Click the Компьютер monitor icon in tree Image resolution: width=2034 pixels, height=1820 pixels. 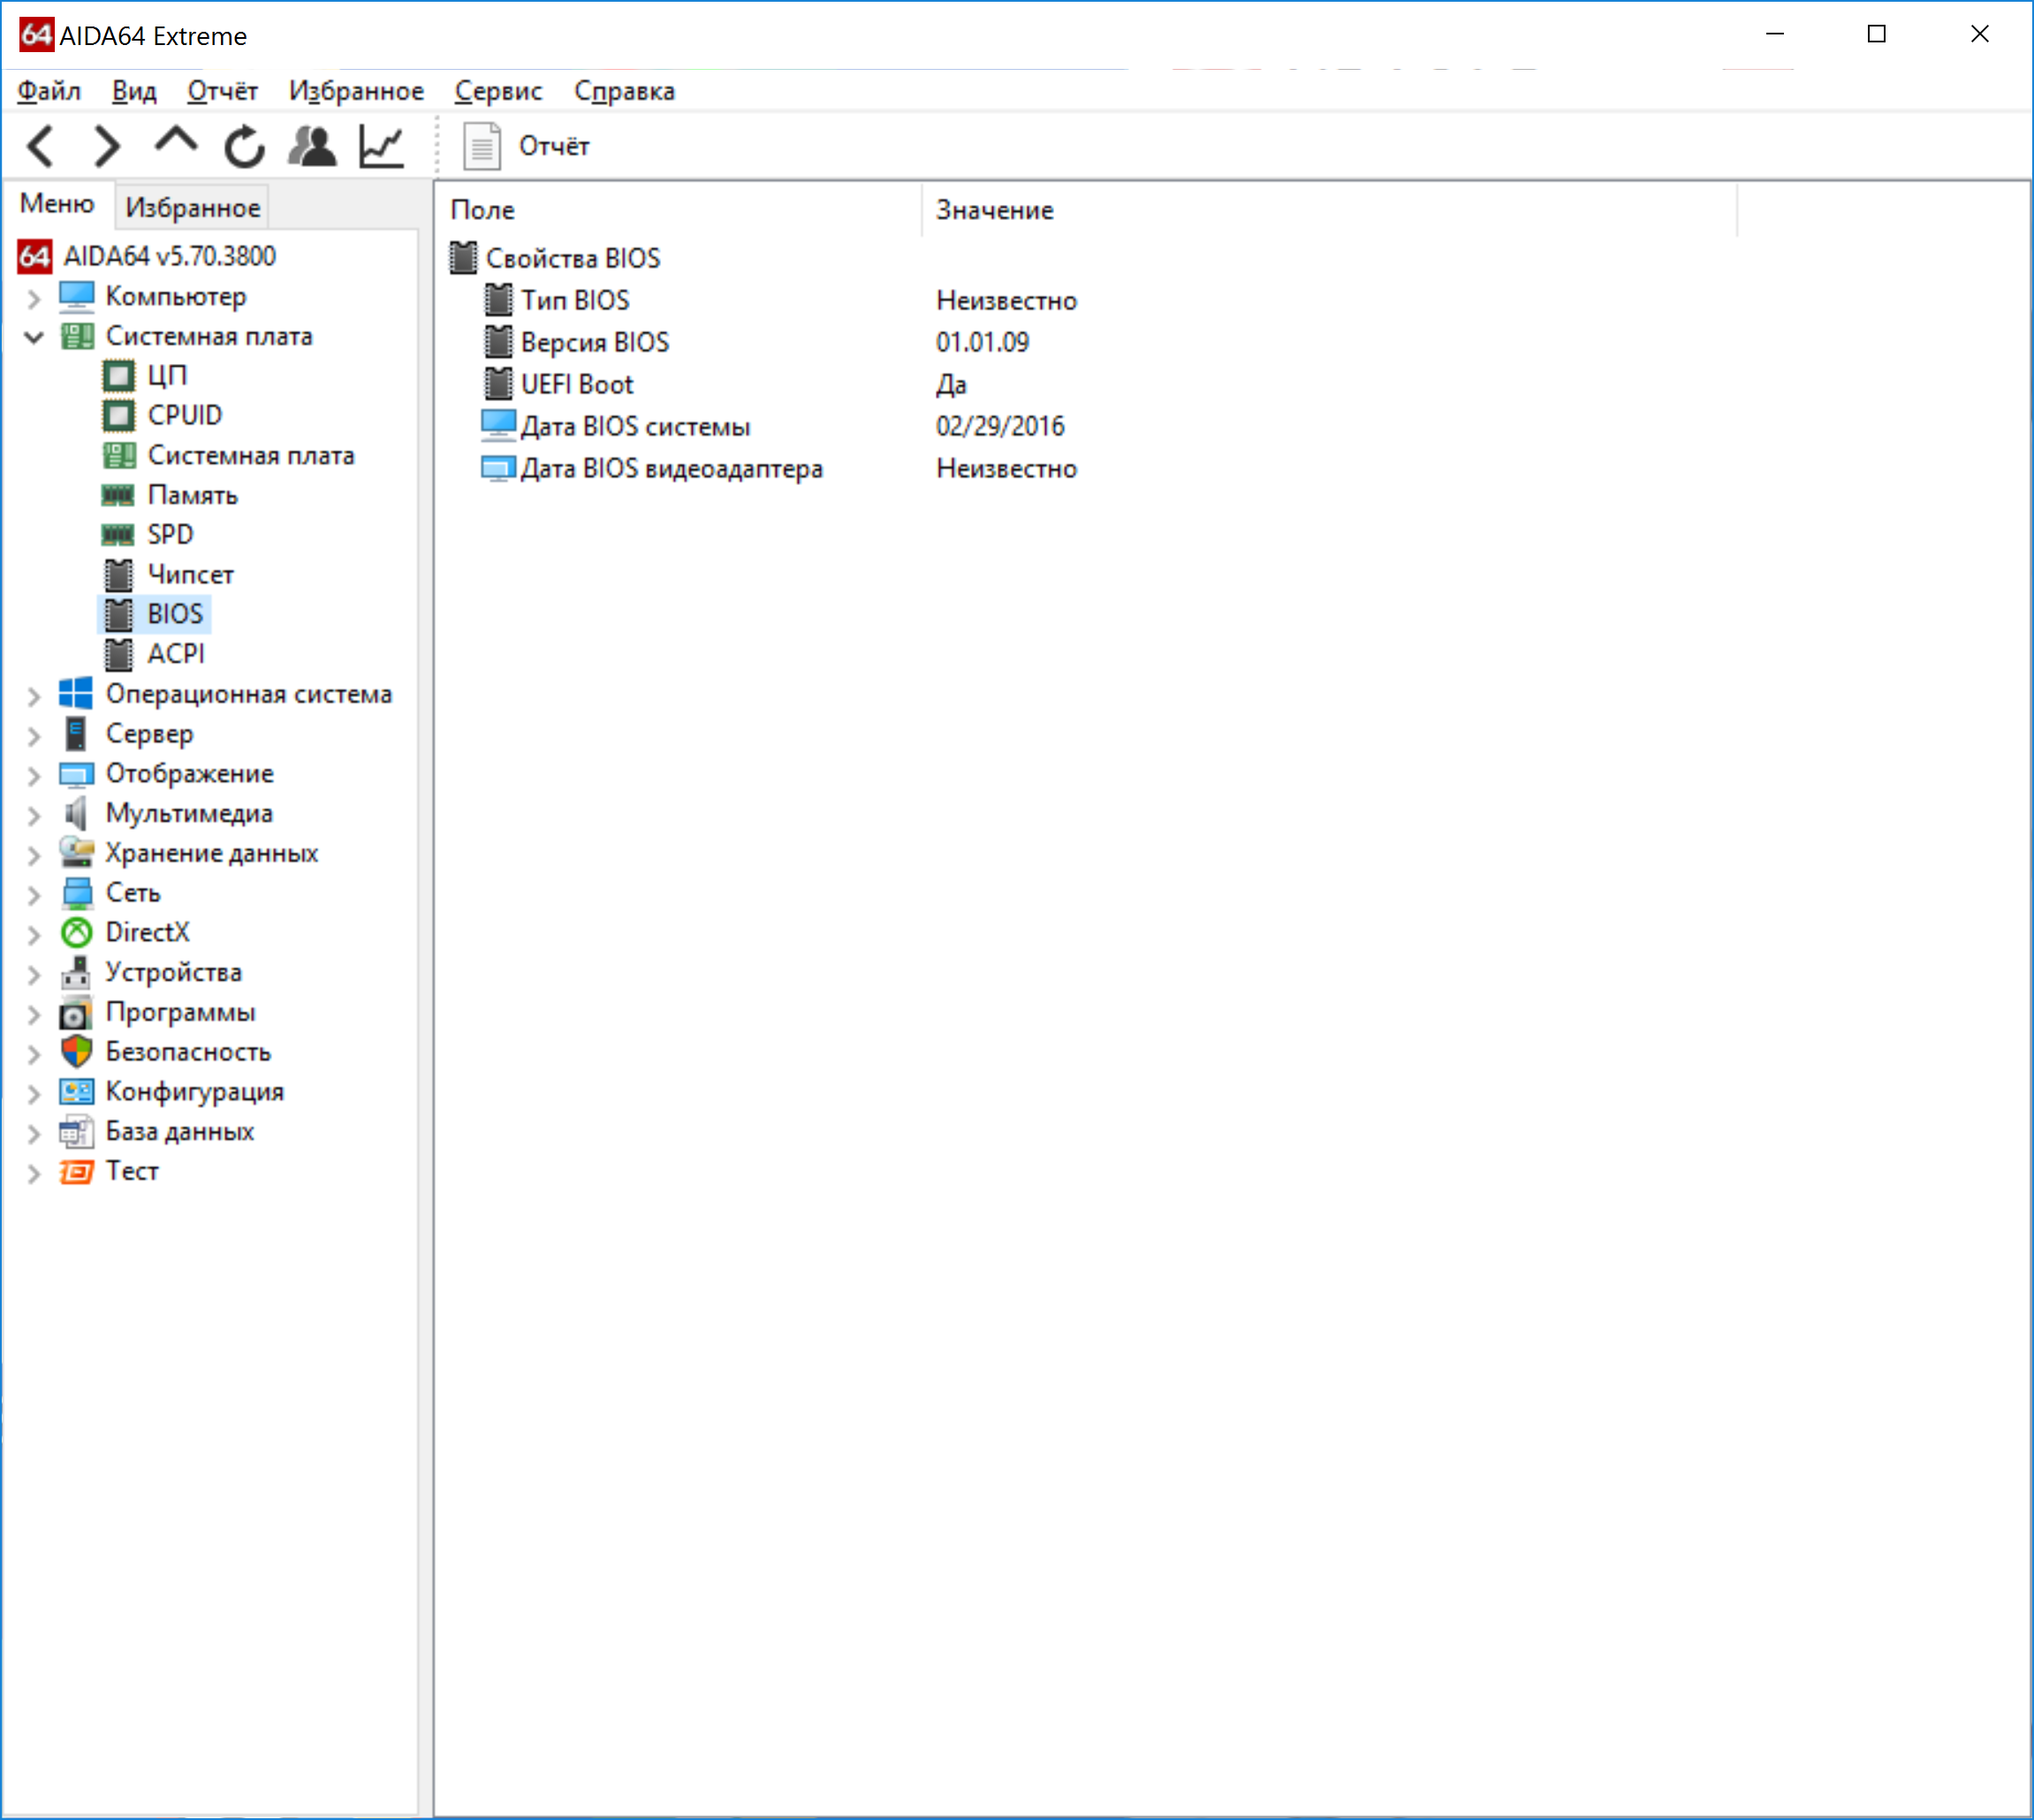click(x=77, y=296)
